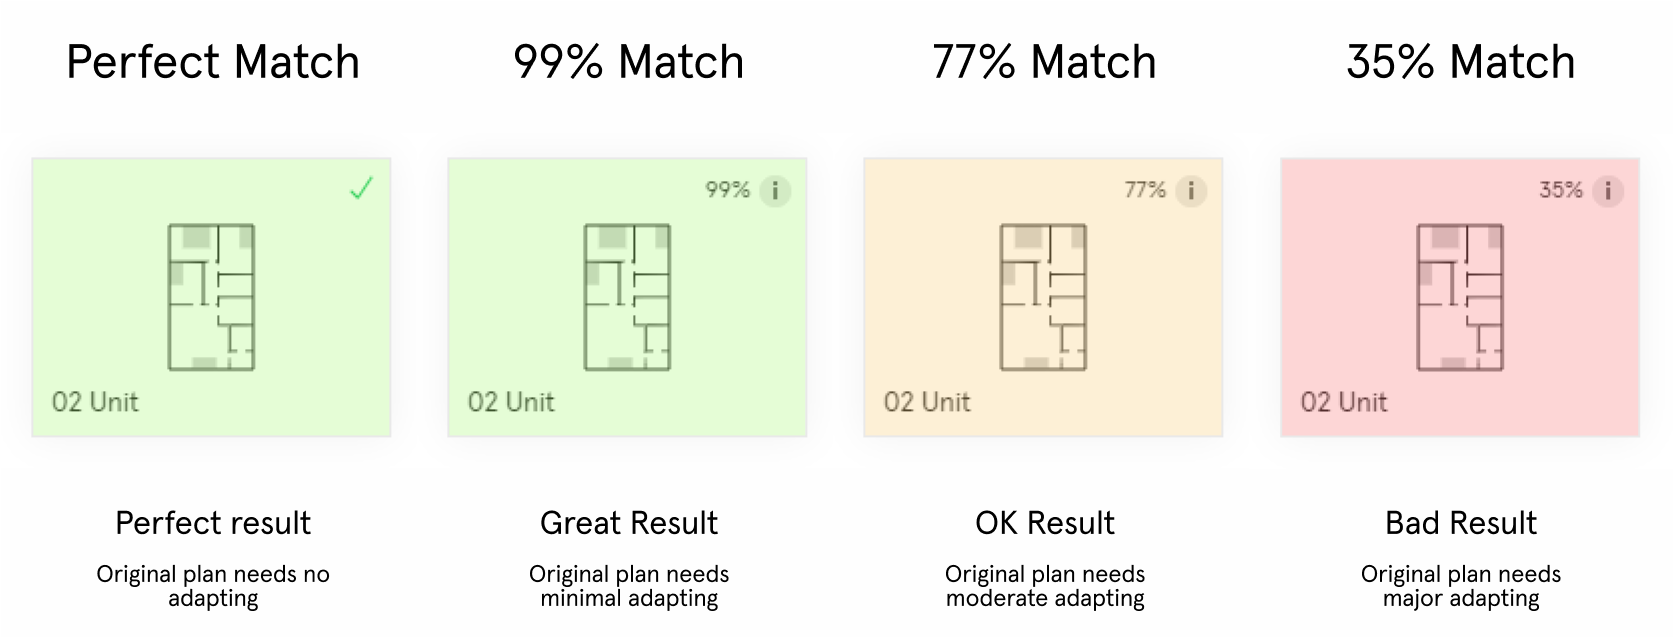The image size is (1673, 637).
Task: Click the floor plan icon in the orange card
Action: click(1043, 297)
